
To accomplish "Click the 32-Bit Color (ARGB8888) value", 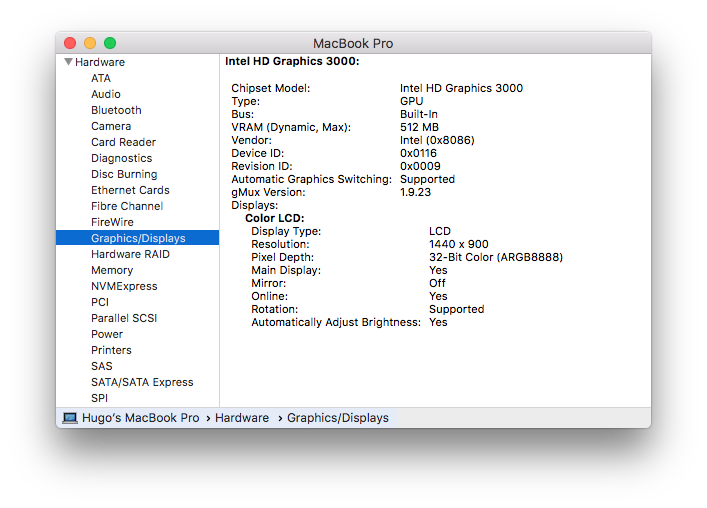I will click(x=496, y=257).
